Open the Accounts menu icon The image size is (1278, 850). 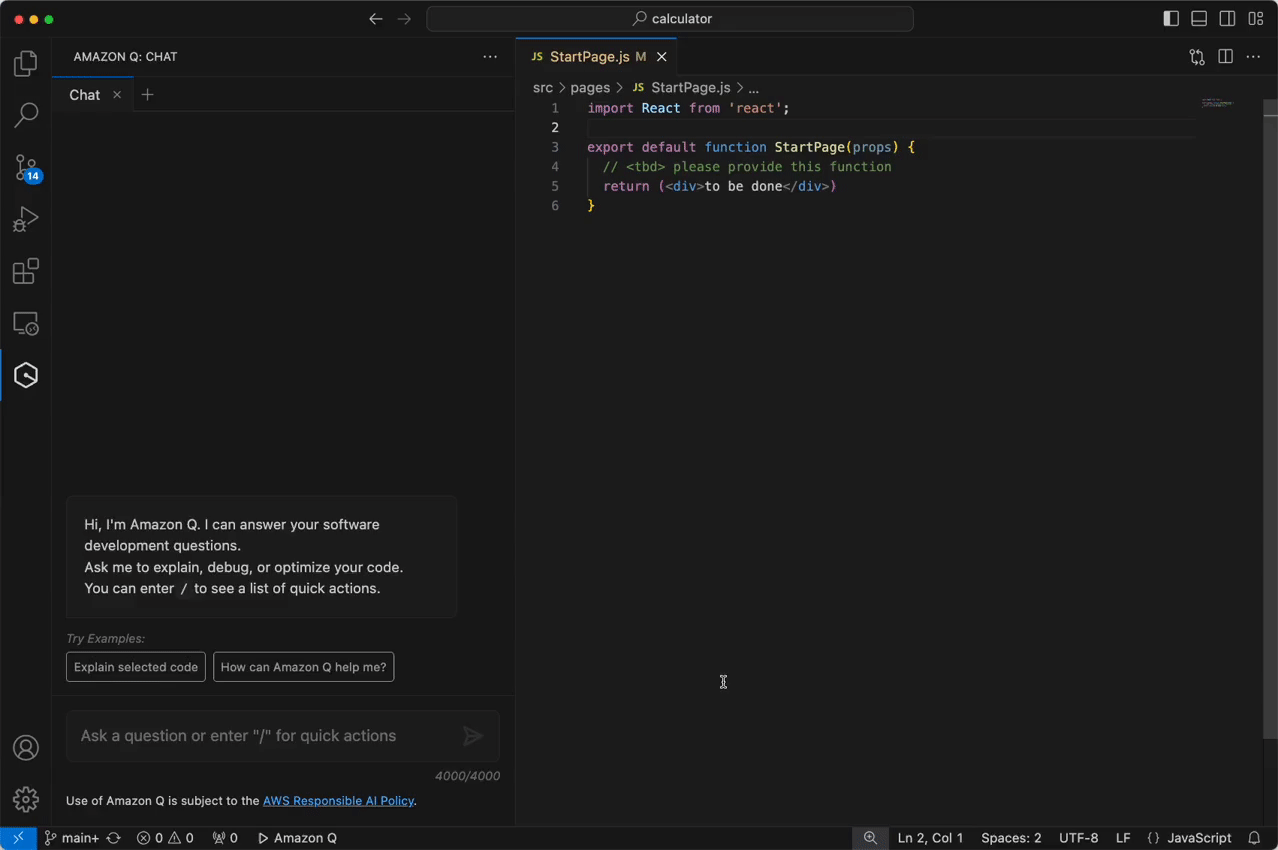point(26,748)
